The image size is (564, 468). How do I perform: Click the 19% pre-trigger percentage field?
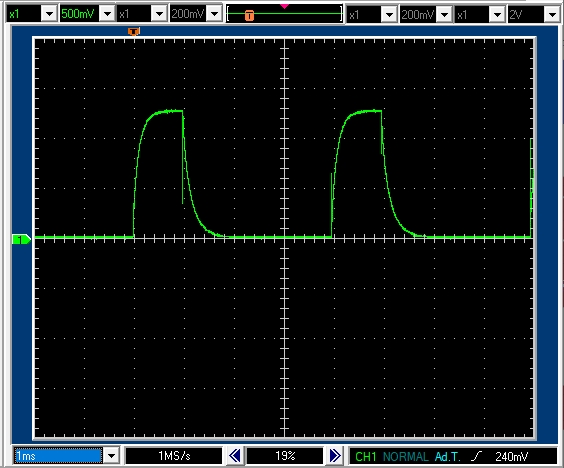pyautogui.click(x=285, y=456)
